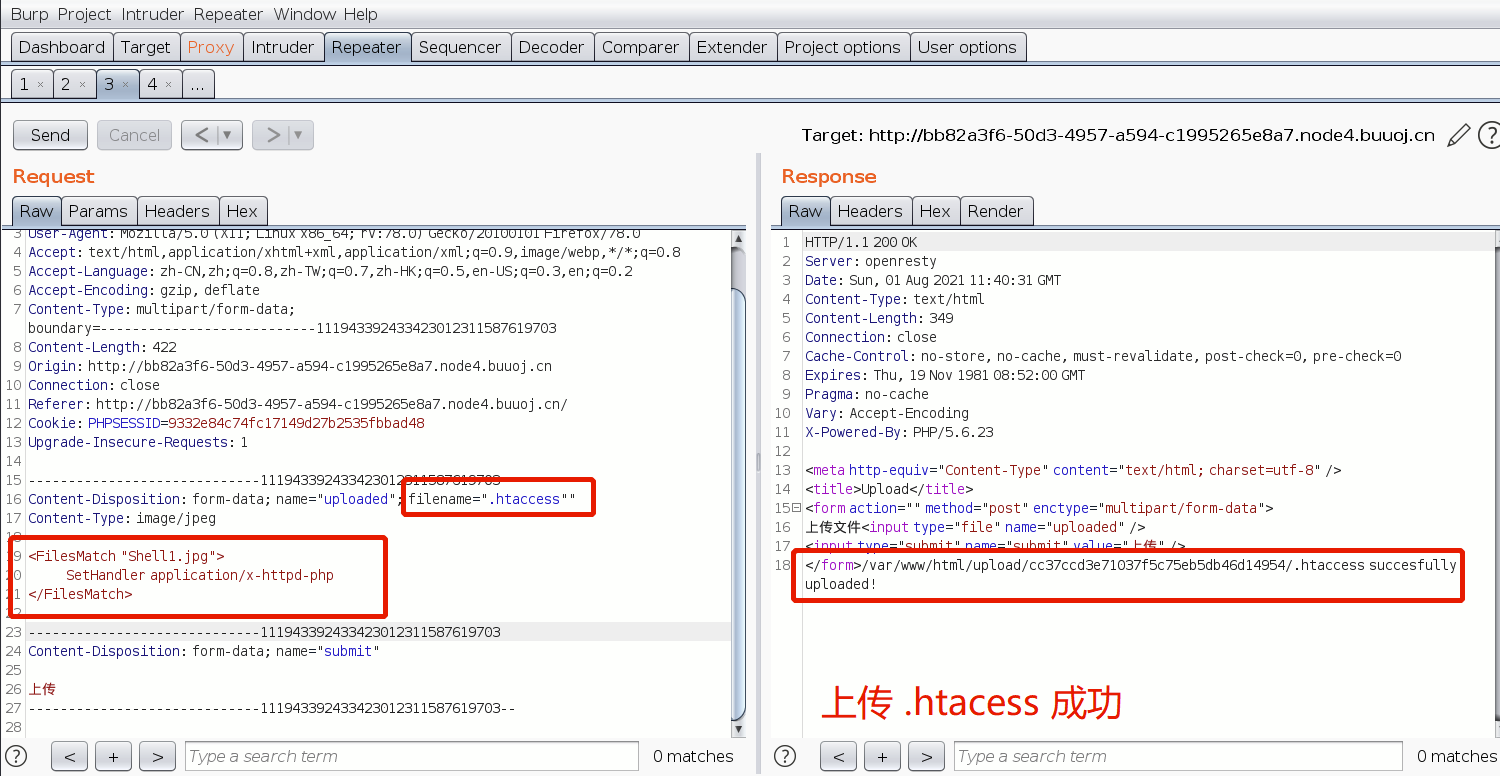Open the User options tab
The width and height of the screenshot is (1500, 776).
967,47
